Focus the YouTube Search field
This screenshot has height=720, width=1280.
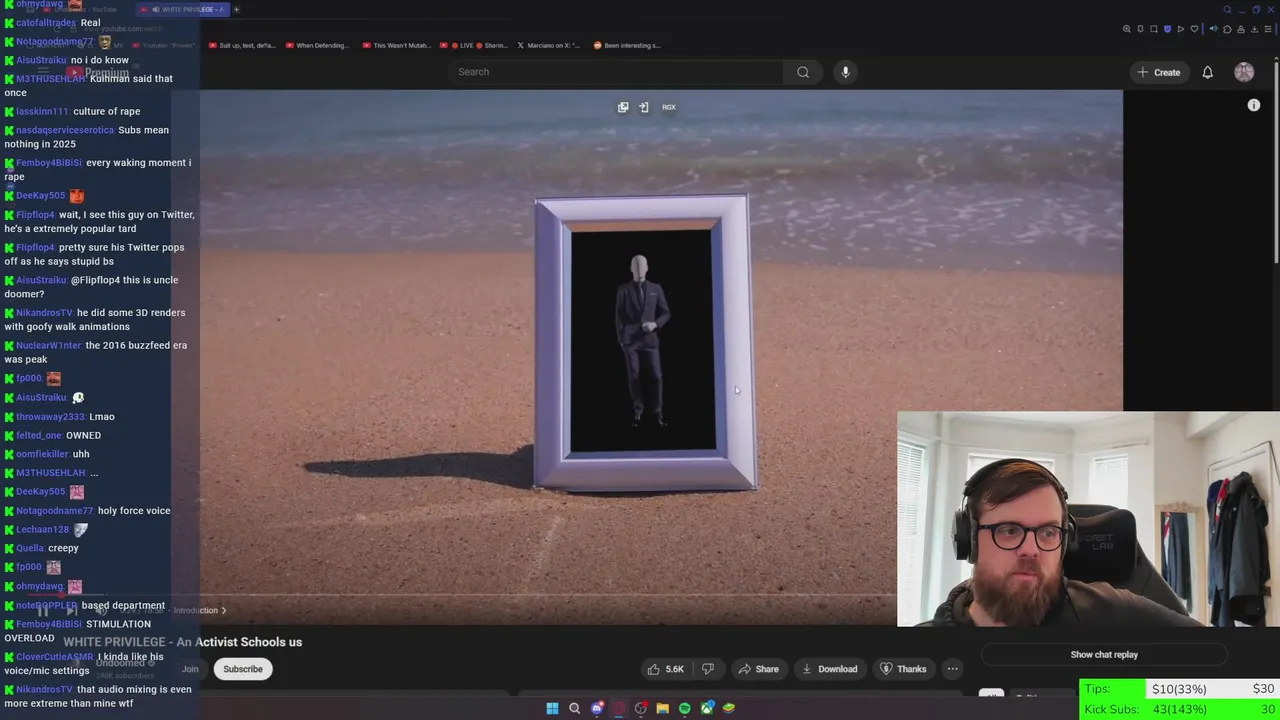pos(615,72)
